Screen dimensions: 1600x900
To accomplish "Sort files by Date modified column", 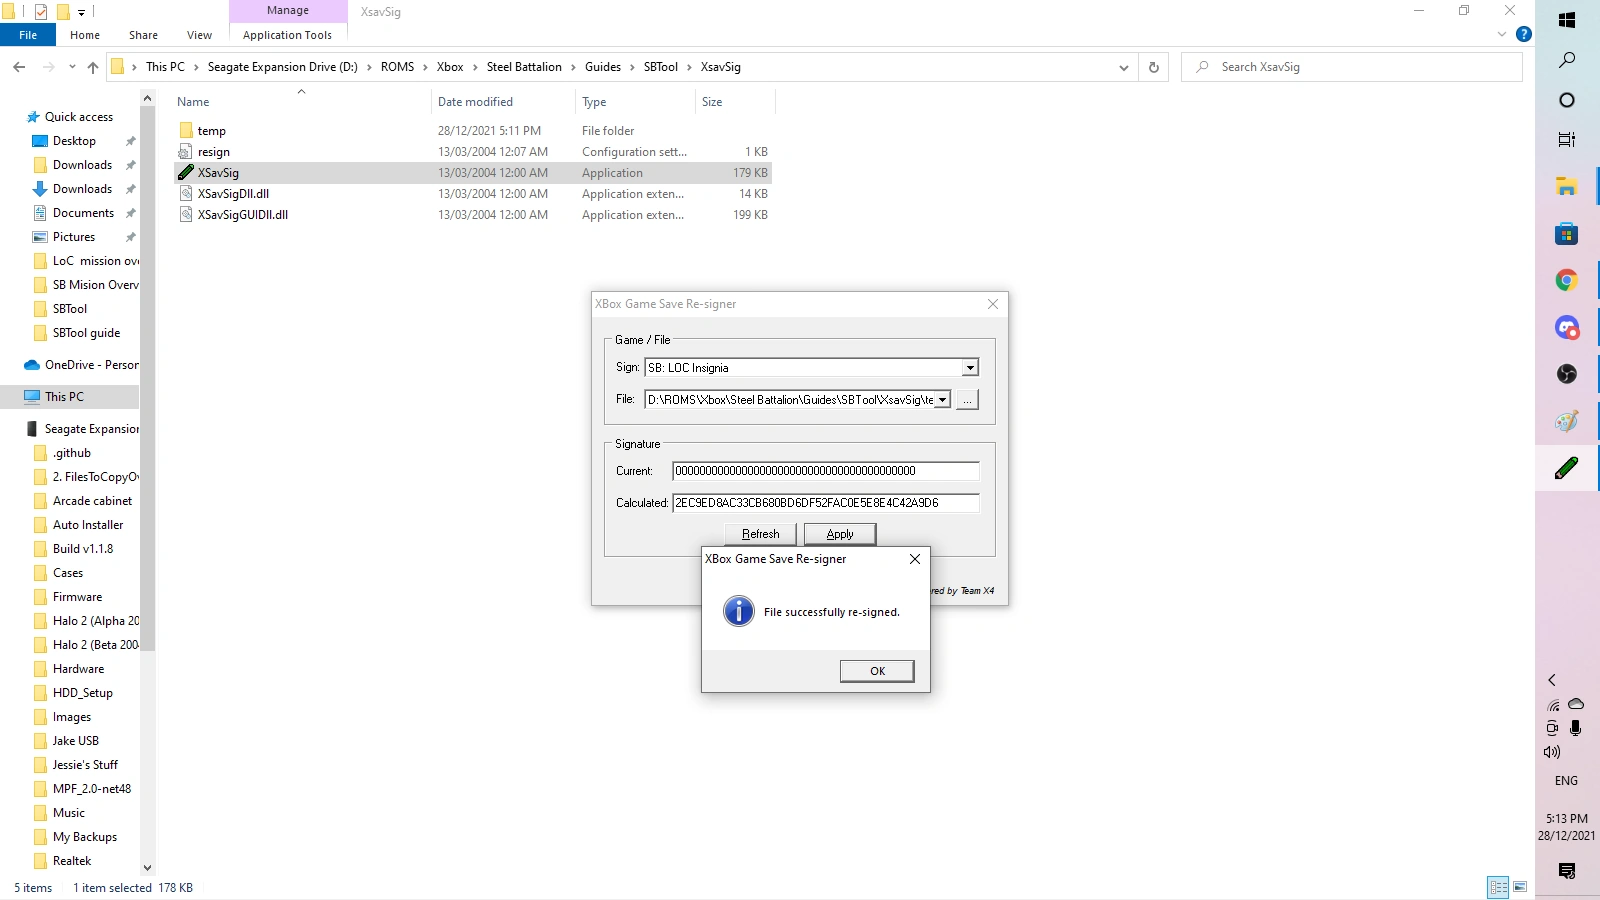I will pos(475,102).
